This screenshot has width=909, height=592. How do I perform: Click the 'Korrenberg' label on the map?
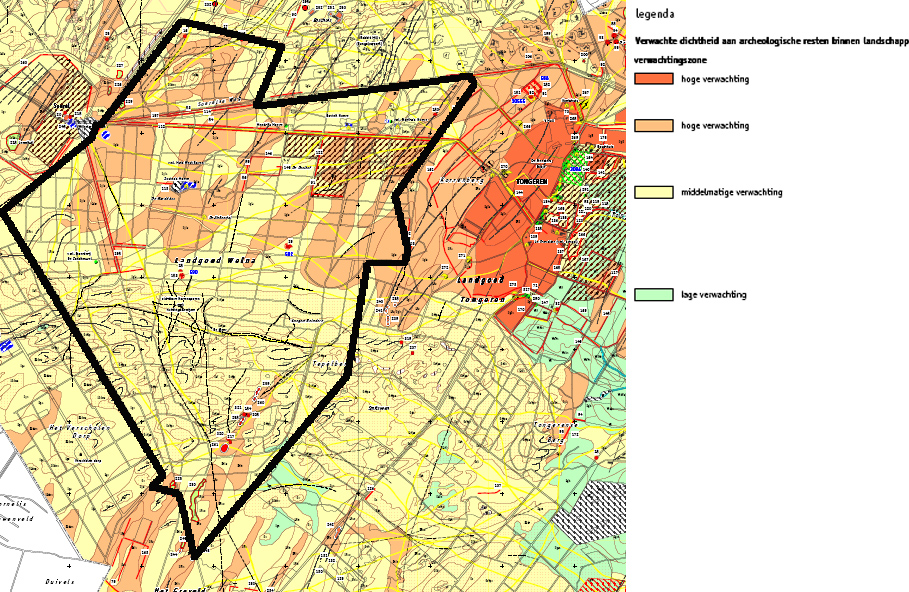pos(463,179)
